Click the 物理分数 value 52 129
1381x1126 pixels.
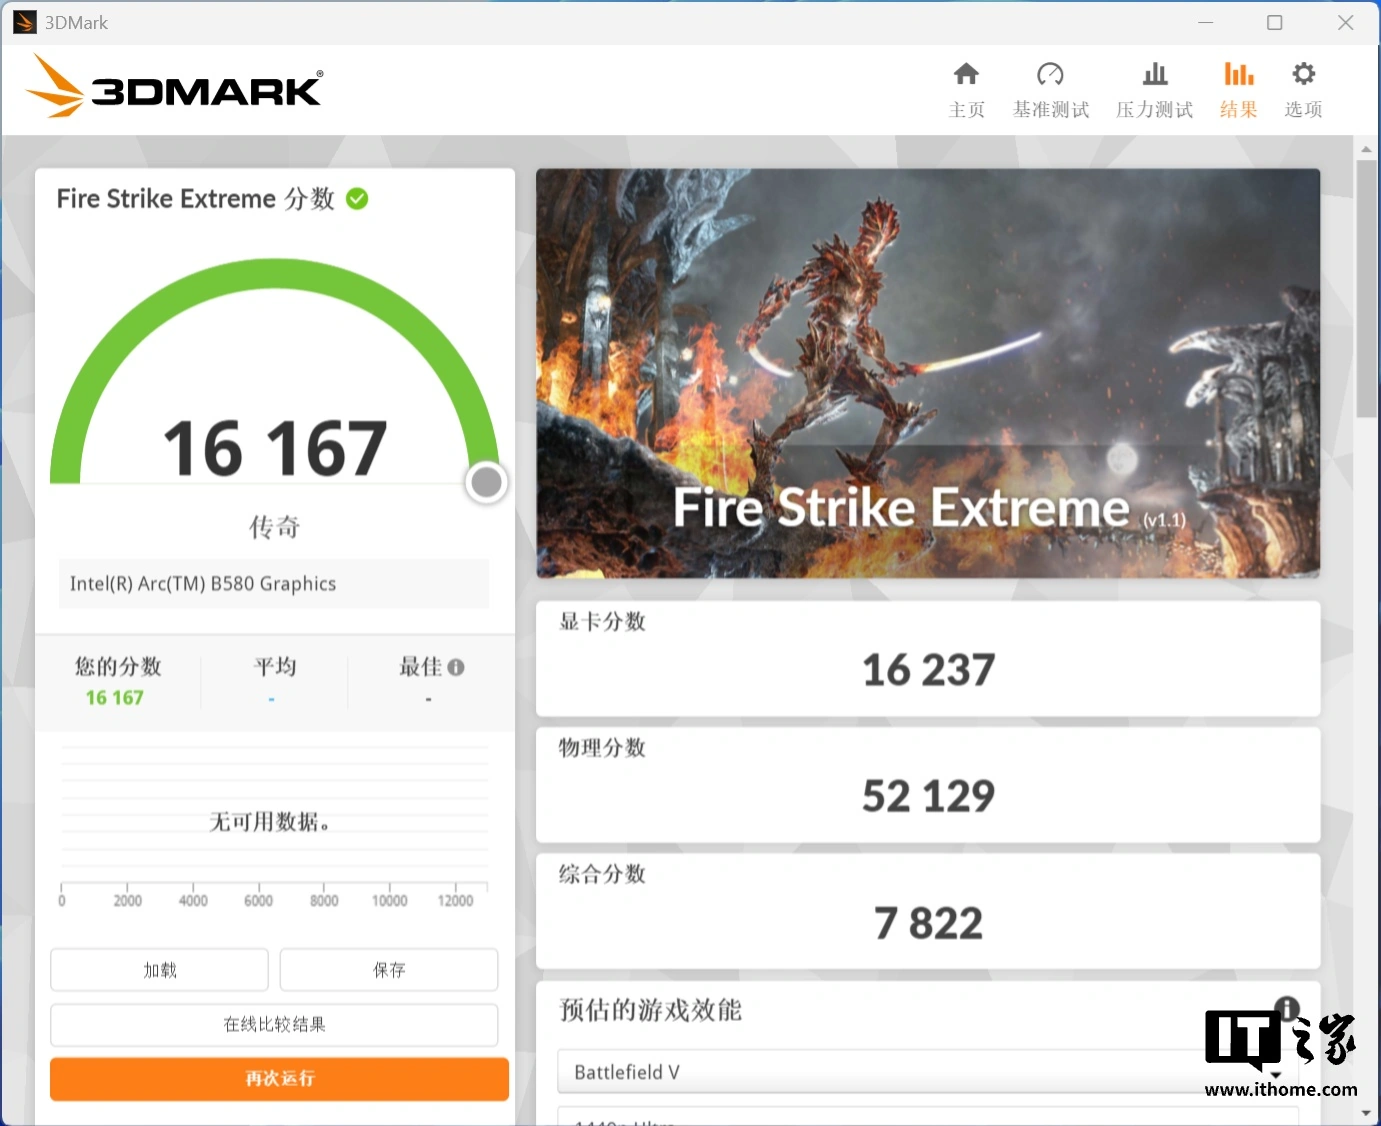tap(928, 796)
